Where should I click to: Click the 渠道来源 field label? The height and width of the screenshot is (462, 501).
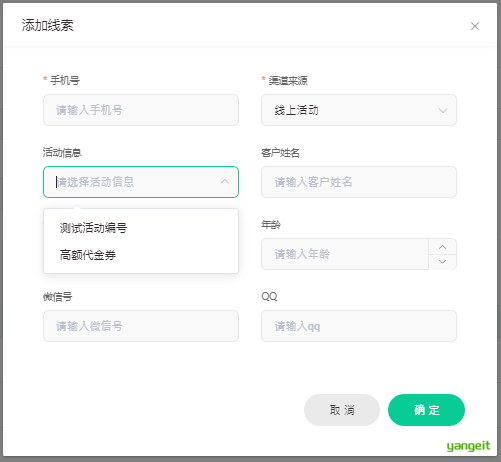click(x=288, y=80)
